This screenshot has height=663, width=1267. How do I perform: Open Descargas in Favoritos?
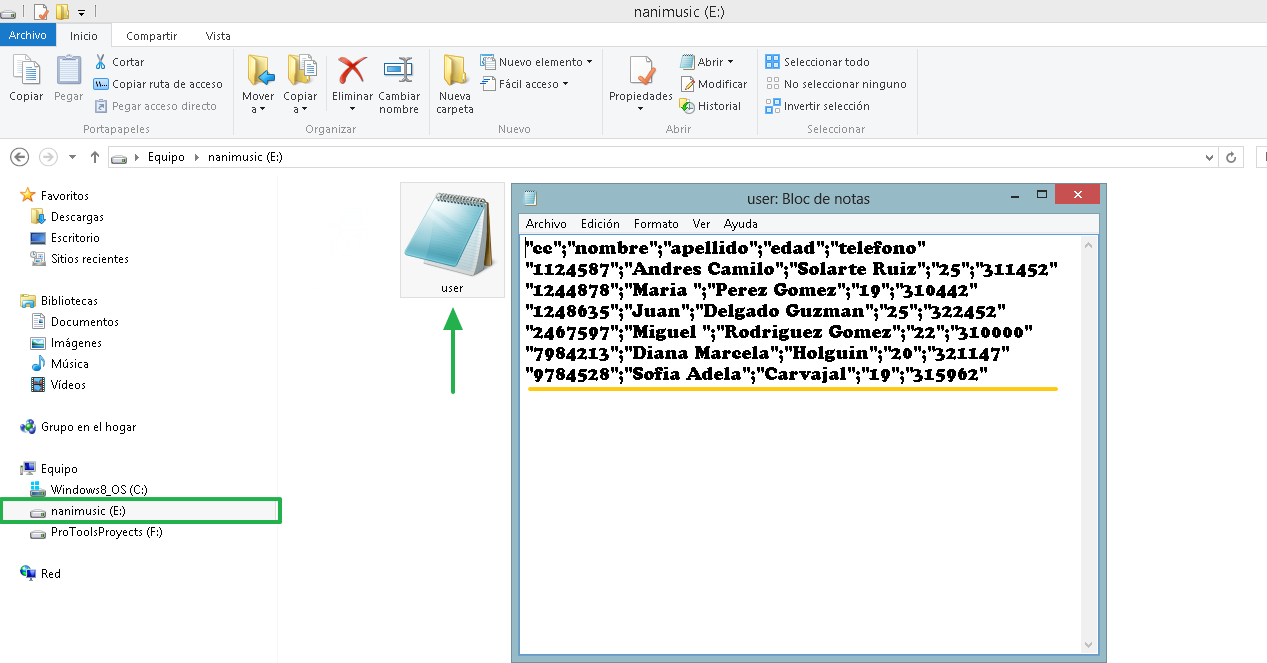point(77,217)
